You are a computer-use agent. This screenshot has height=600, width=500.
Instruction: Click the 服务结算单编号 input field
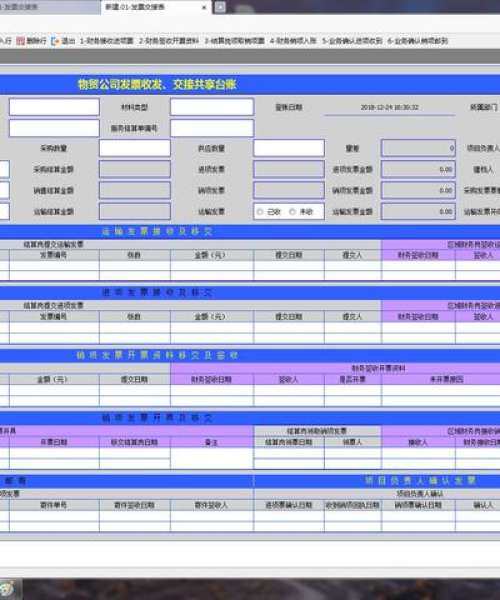pyautogui.click(x=212, y=128)
